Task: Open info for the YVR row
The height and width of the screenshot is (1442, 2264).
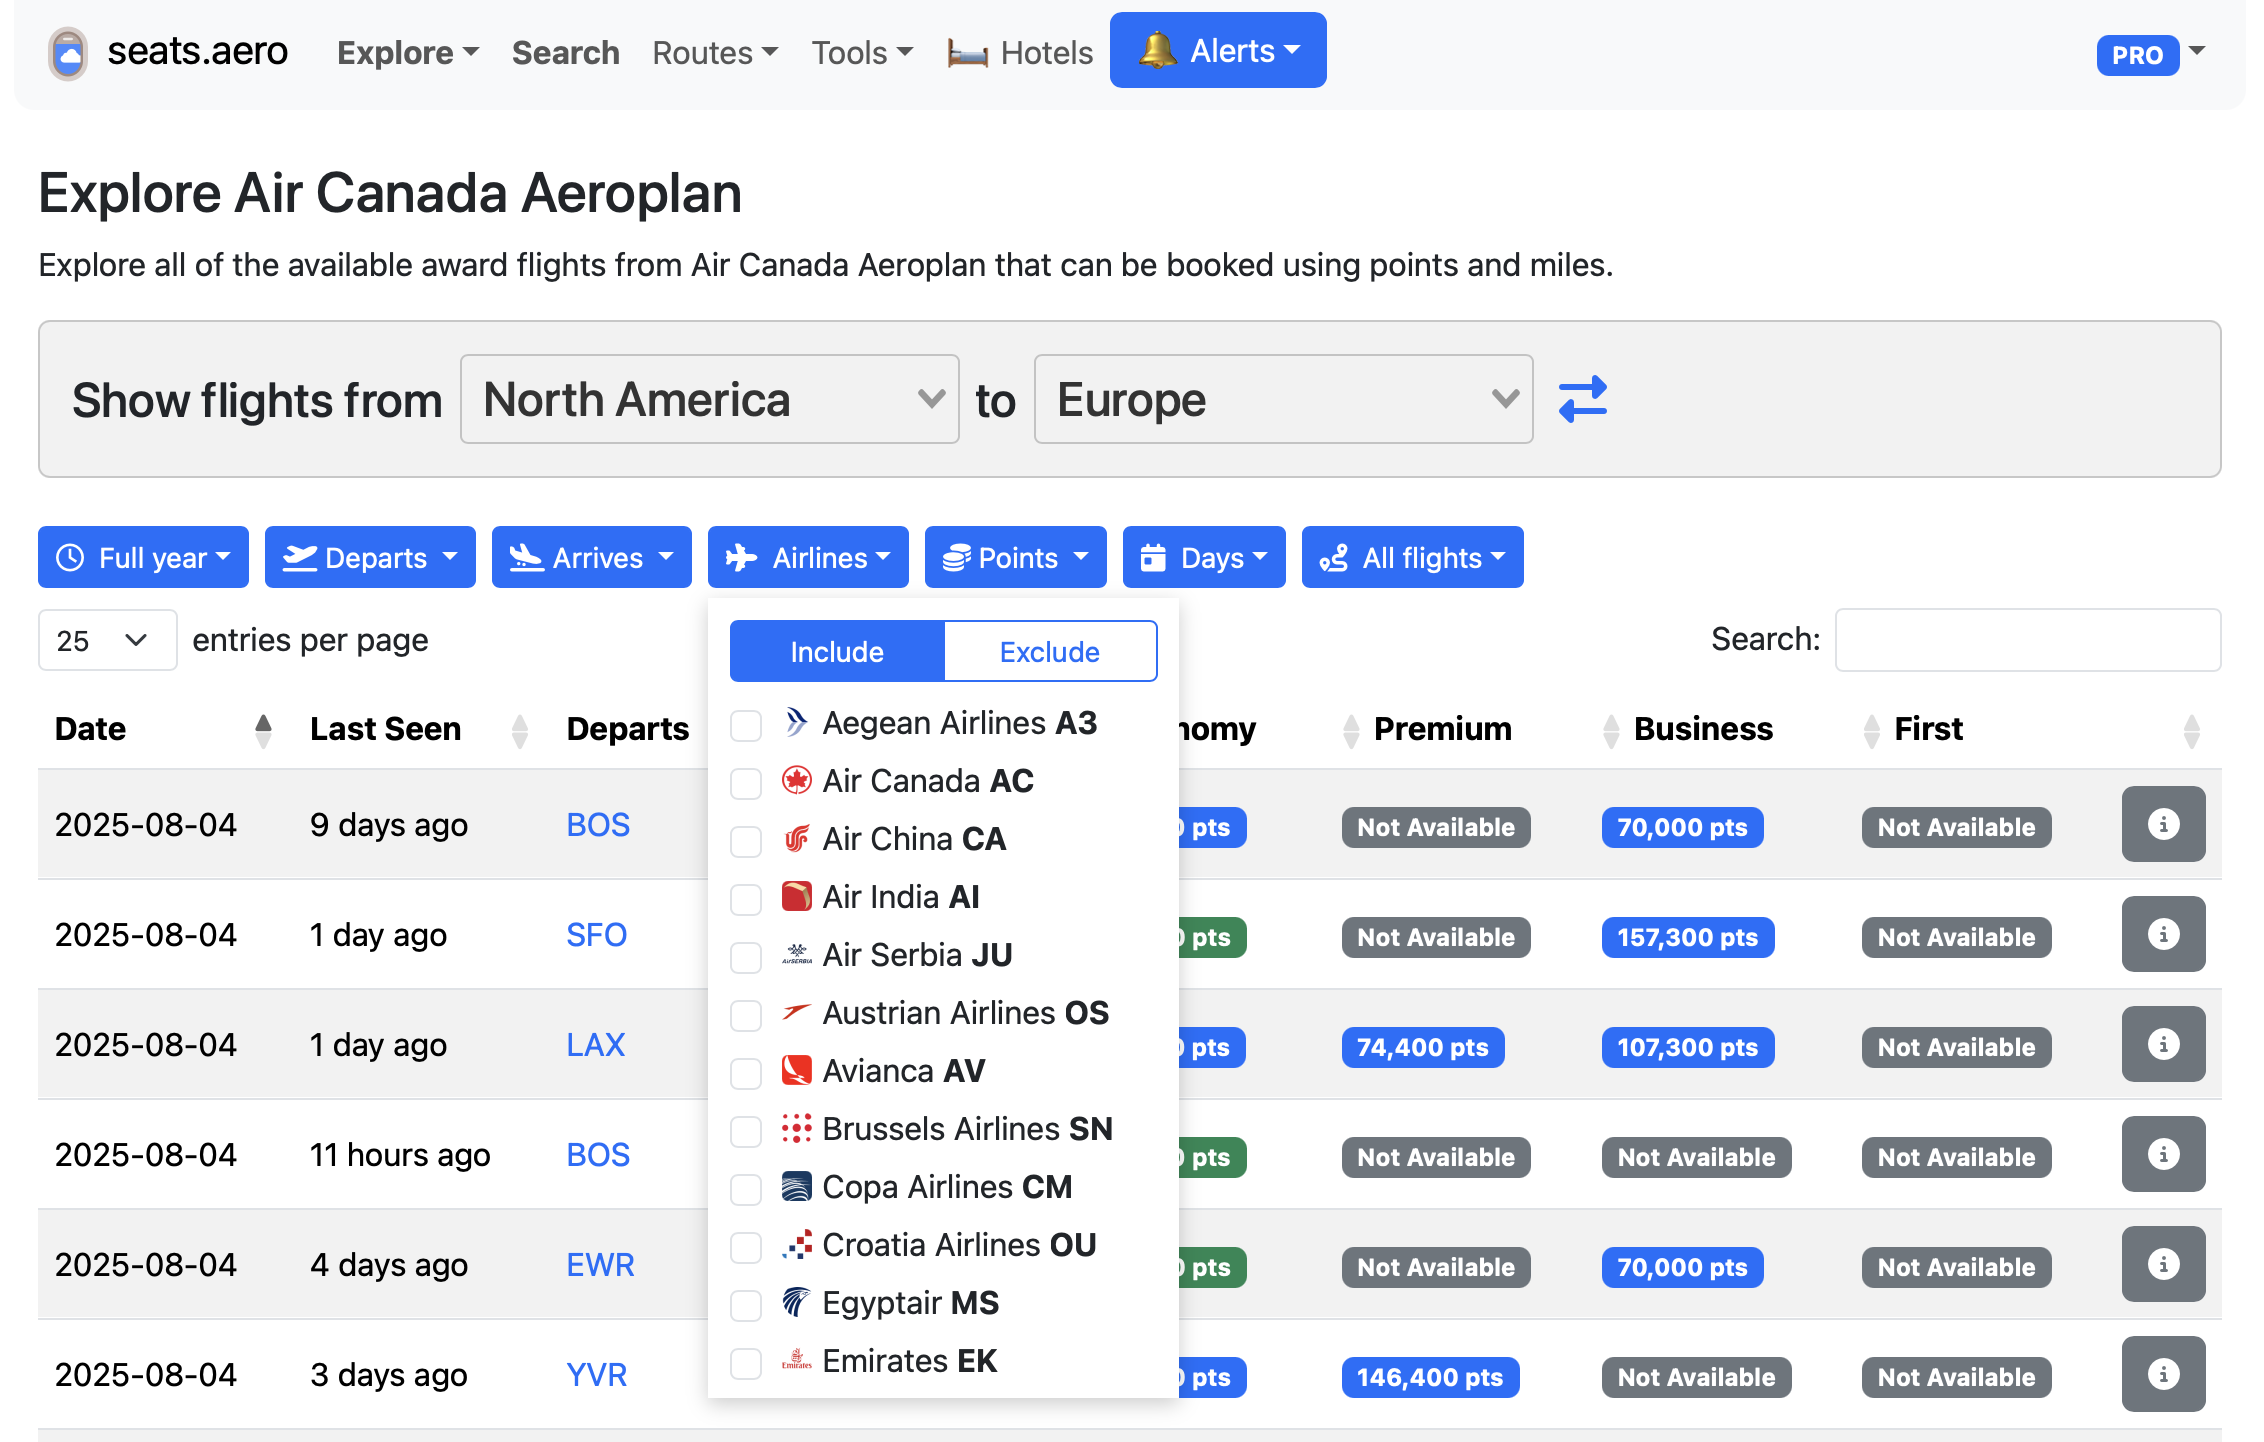Action: pyautogui.click(x=2163, y=1374)
